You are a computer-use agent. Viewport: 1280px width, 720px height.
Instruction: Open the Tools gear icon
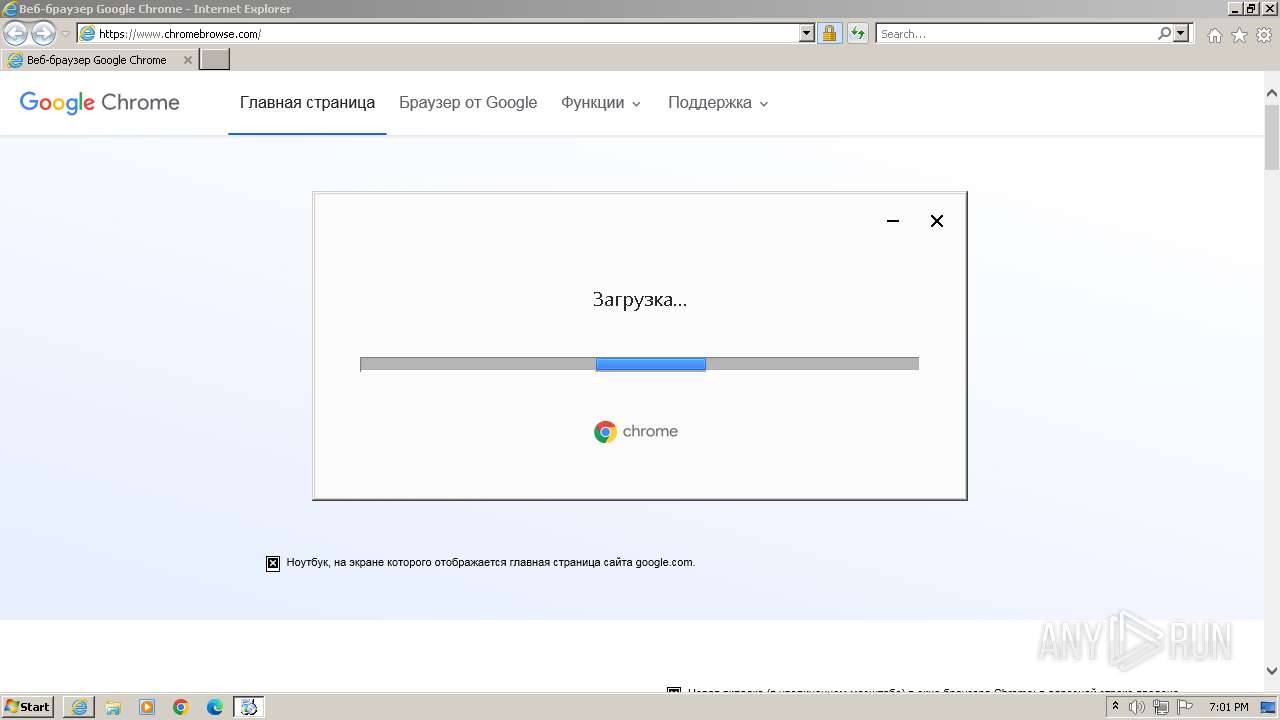(1264, 35)
